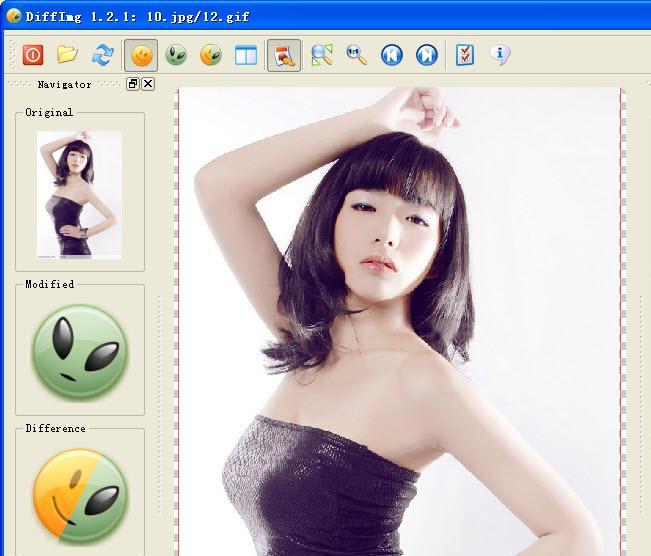This screenshot has width=651, height=556.
Task: Show modified image with green alien button
Action: click(177, 55)
